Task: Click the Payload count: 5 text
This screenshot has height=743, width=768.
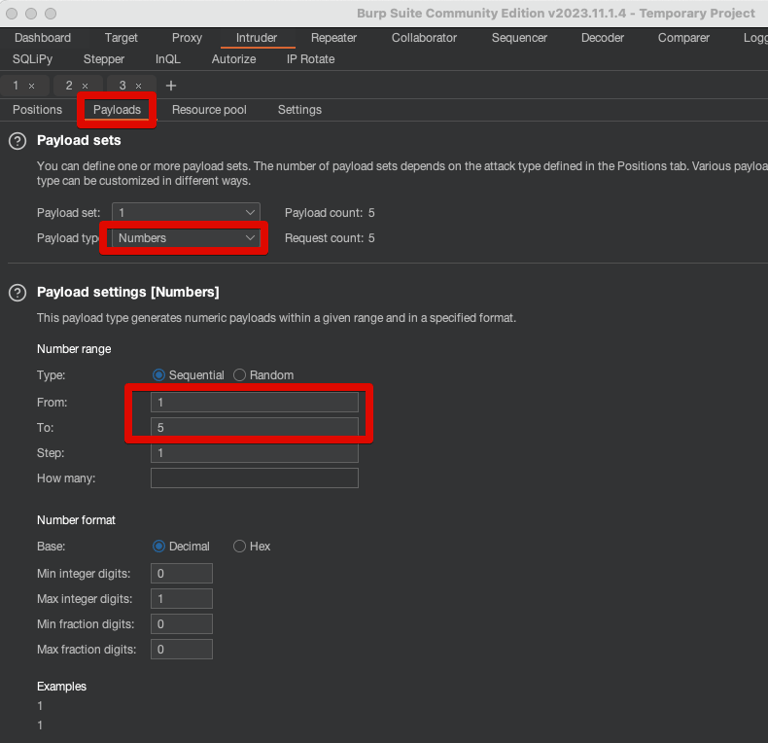Action: 330,213
